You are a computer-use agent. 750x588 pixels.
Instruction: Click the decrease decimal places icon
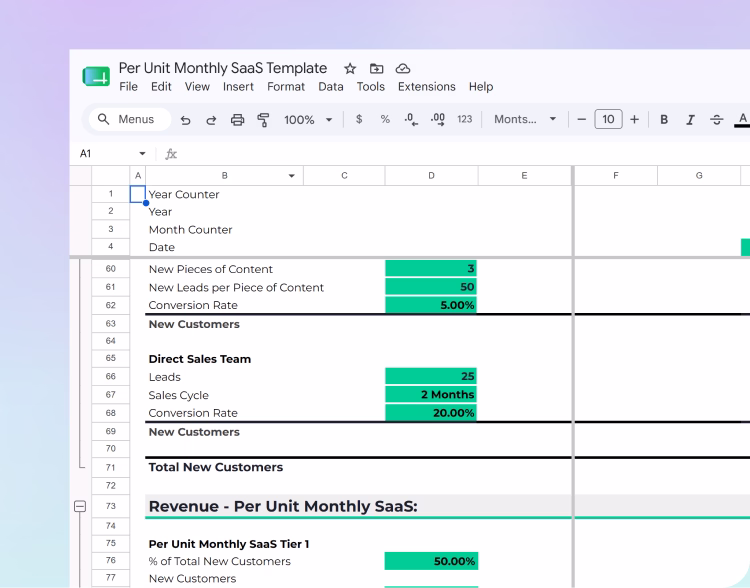[x=411, y=119]
